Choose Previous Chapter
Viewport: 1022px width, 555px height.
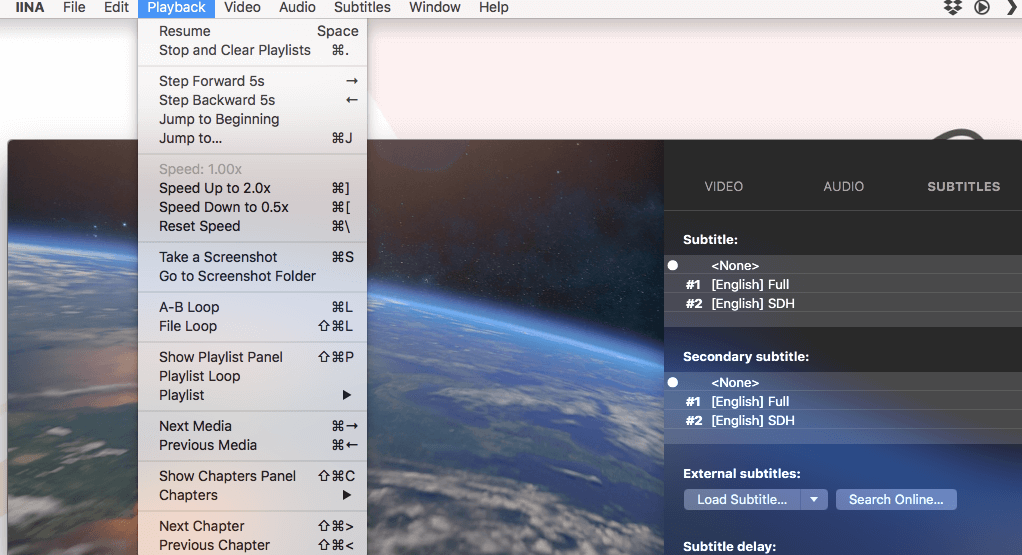coord(252,545)
